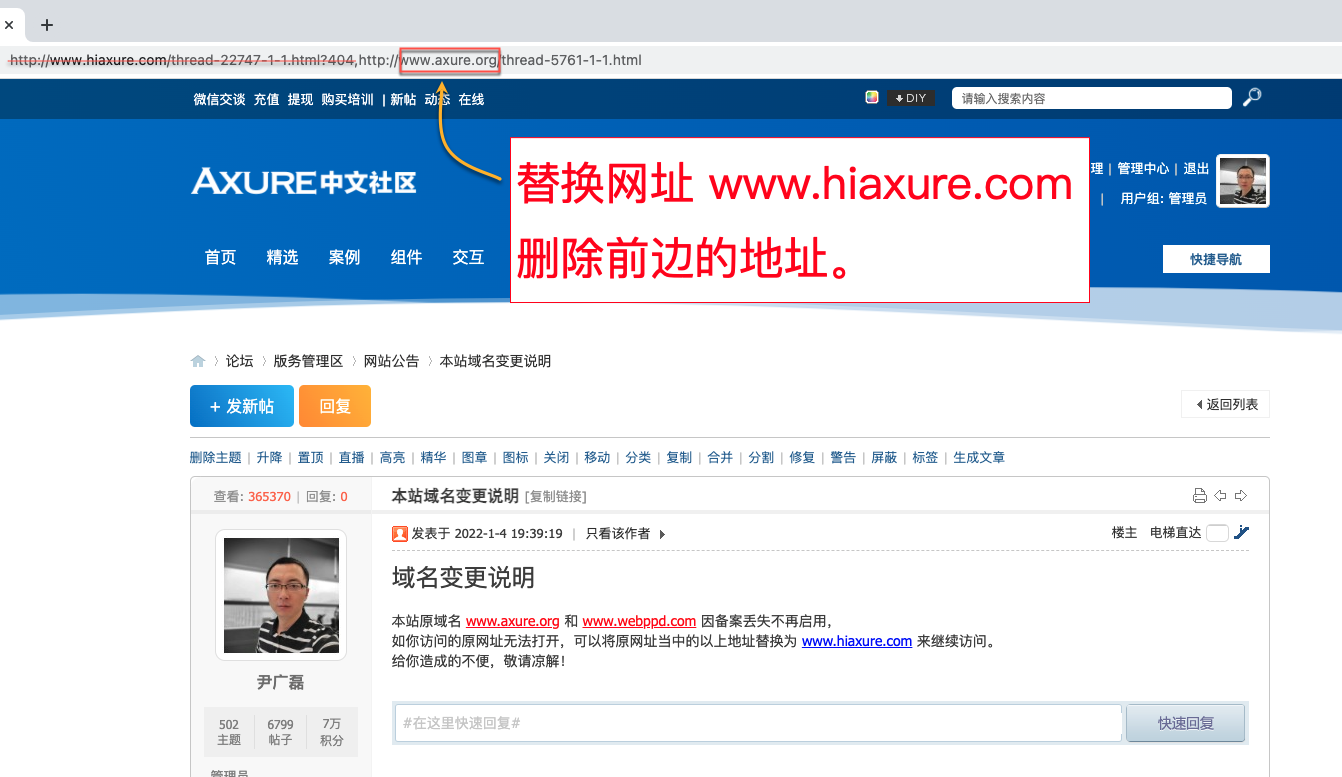Open 尹广磊's profile photo
The image size is (1342, 777).
[281, 595]
